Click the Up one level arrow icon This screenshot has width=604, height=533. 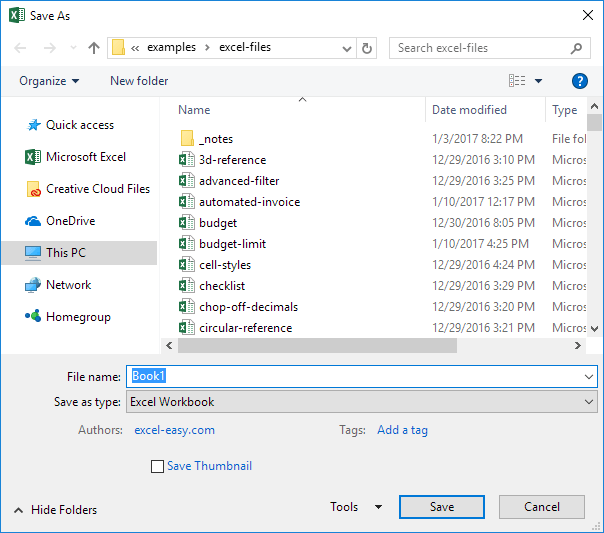tap(94, 48)
